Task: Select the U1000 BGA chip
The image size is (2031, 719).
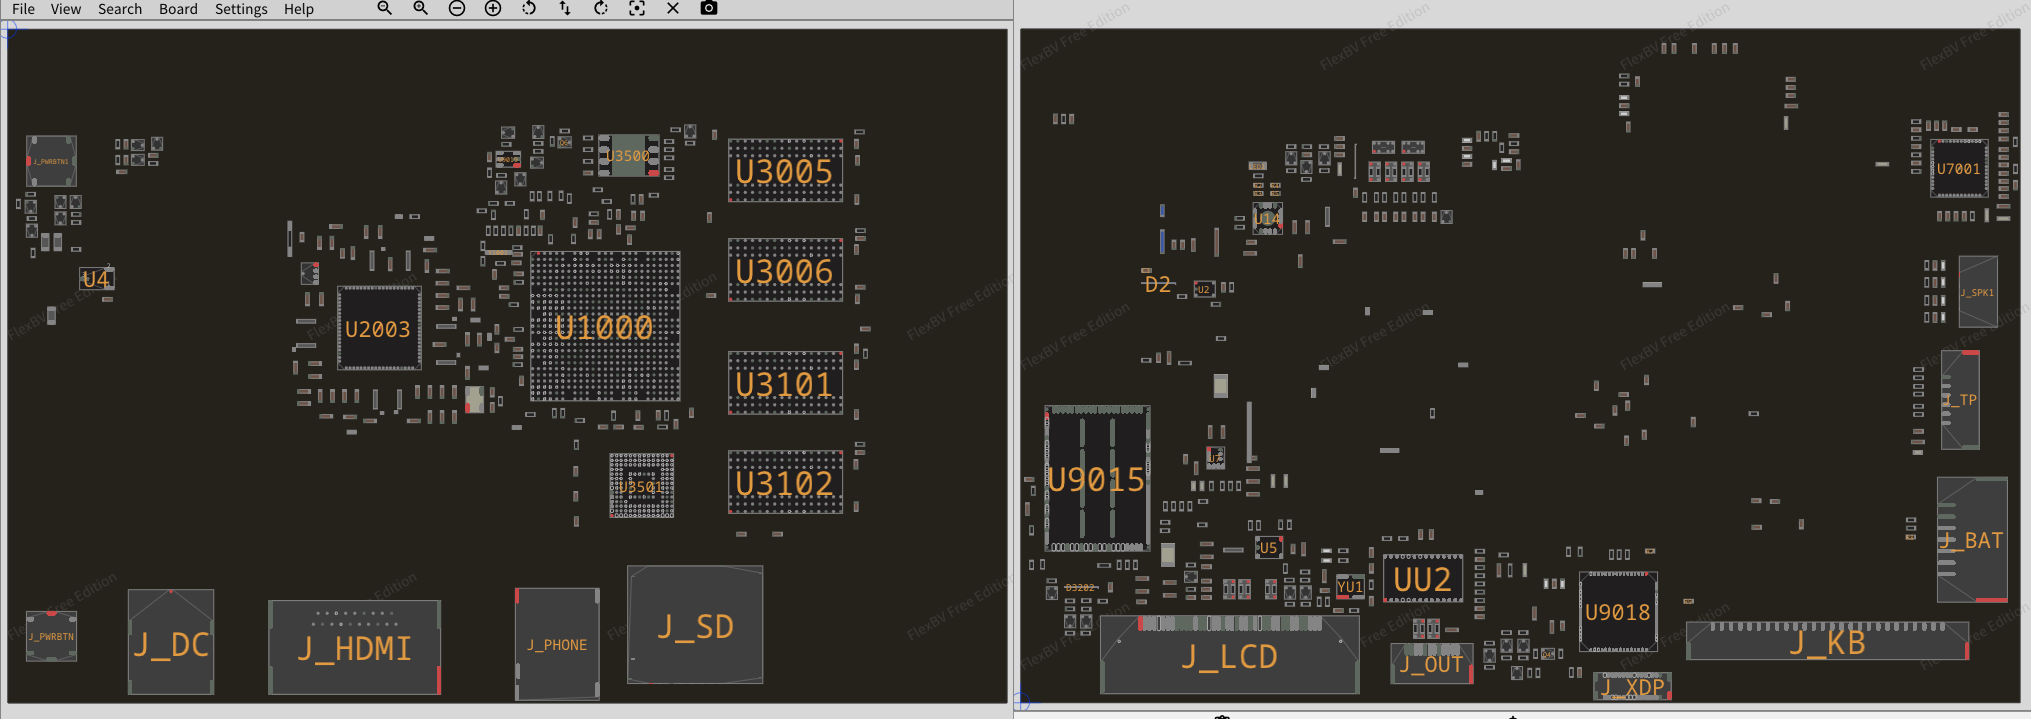Action: pos(605,327)
